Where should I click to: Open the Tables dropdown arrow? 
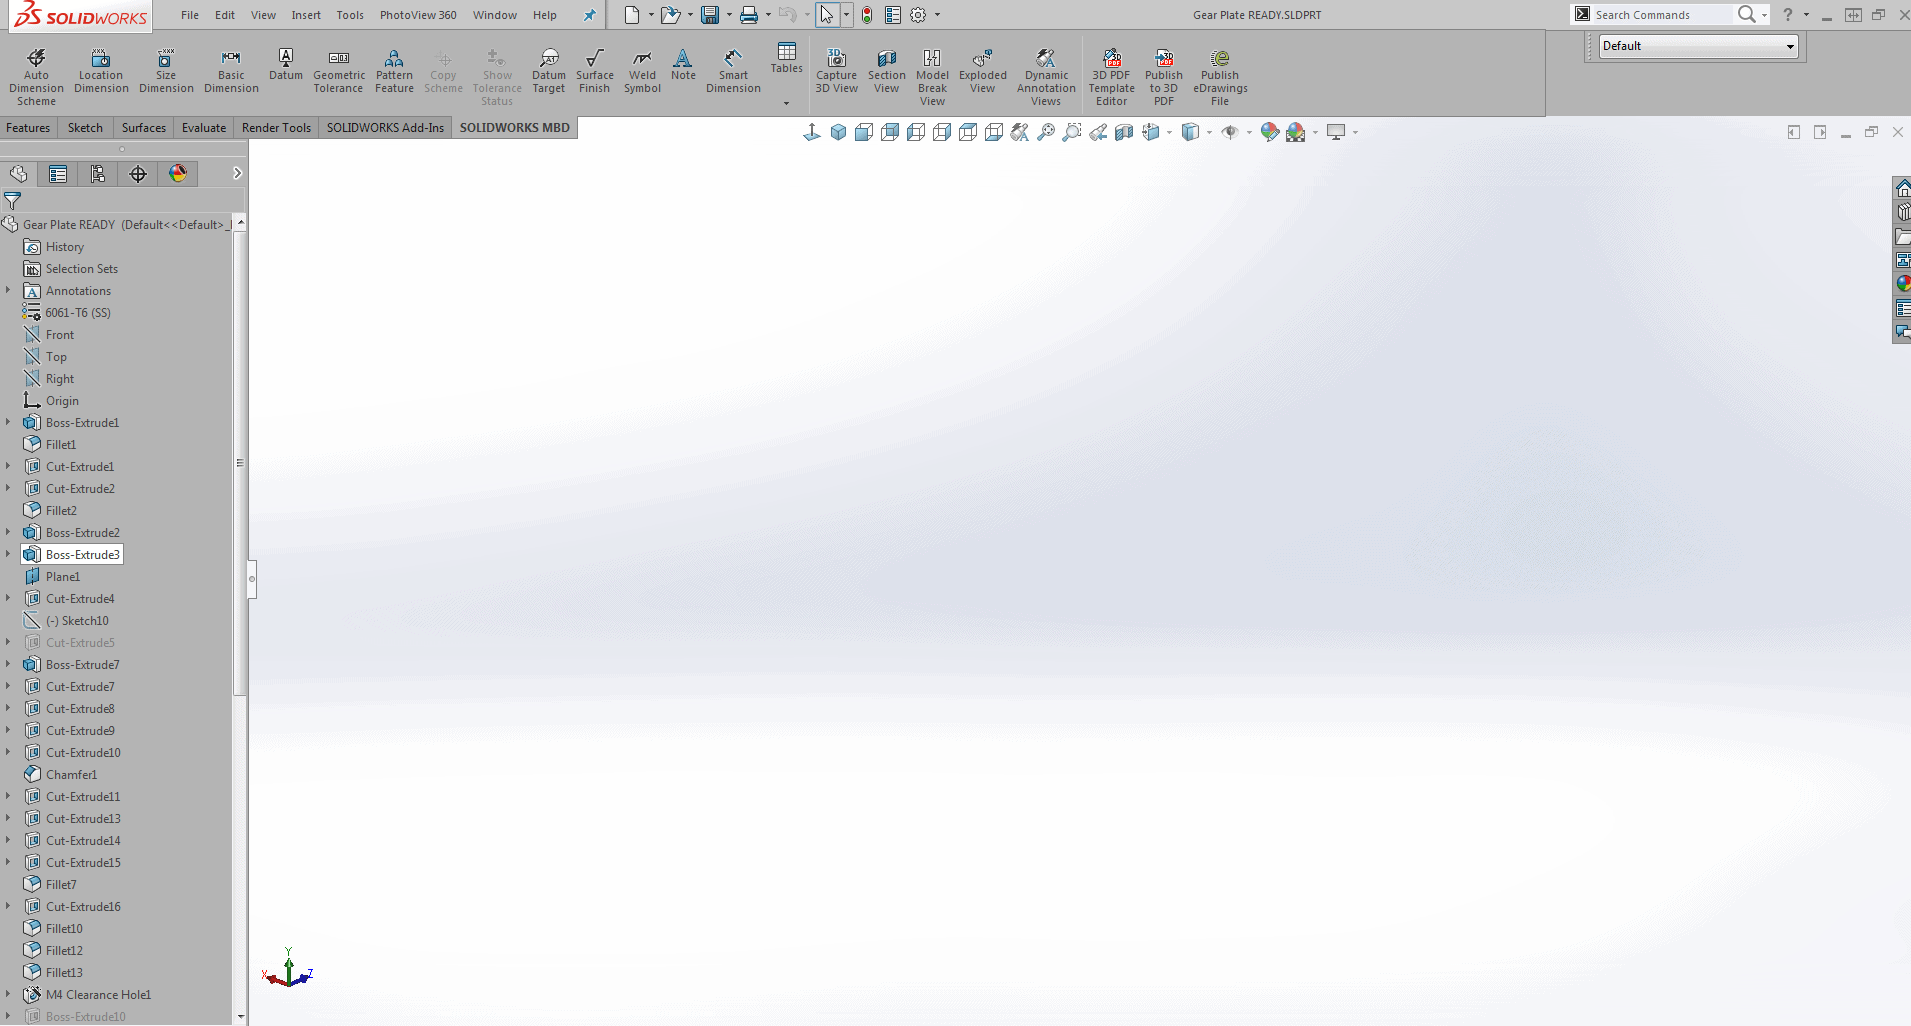coord(787,103)
